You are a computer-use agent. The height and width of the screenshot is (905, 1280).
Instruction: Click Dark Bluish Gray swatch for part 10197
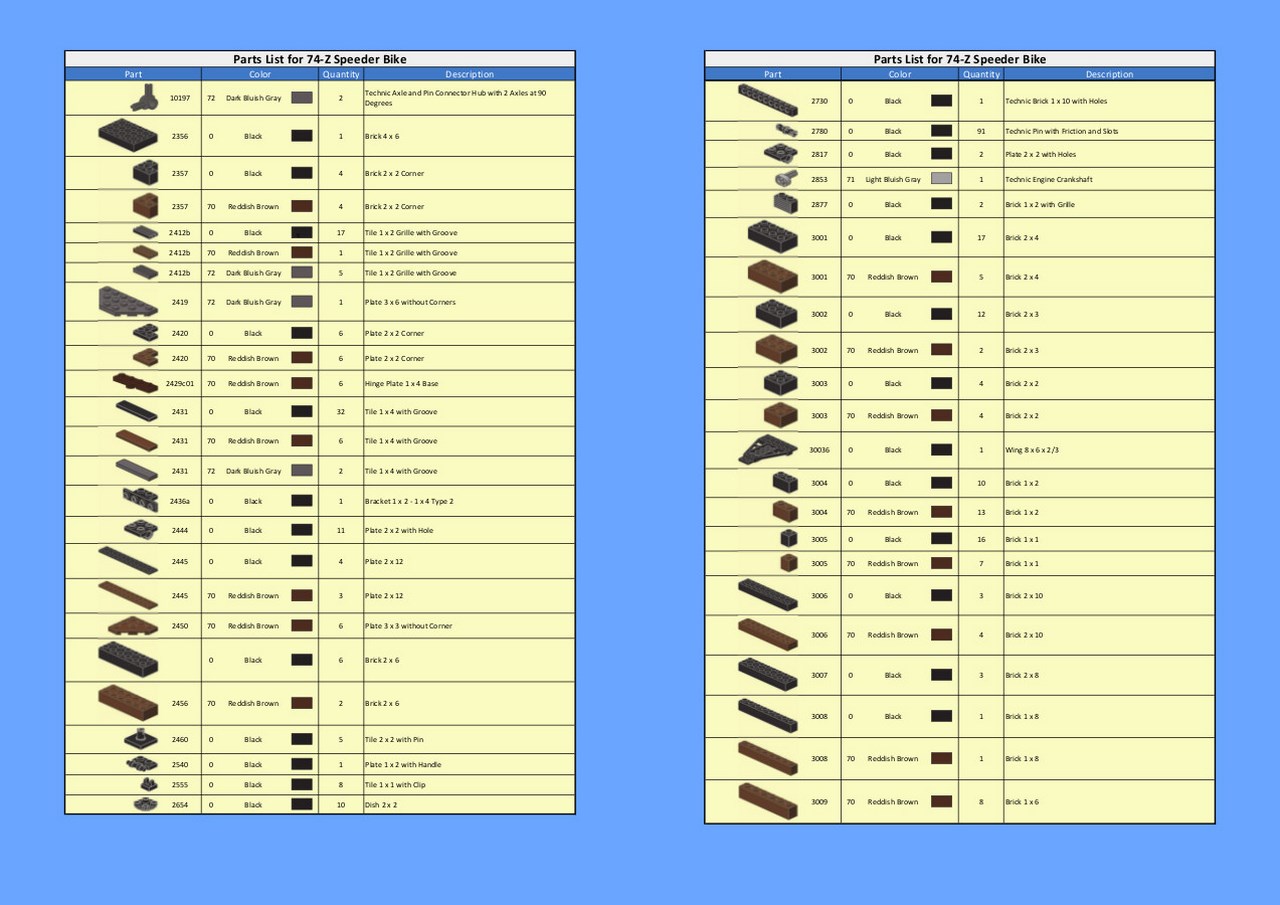pos(301,98)
